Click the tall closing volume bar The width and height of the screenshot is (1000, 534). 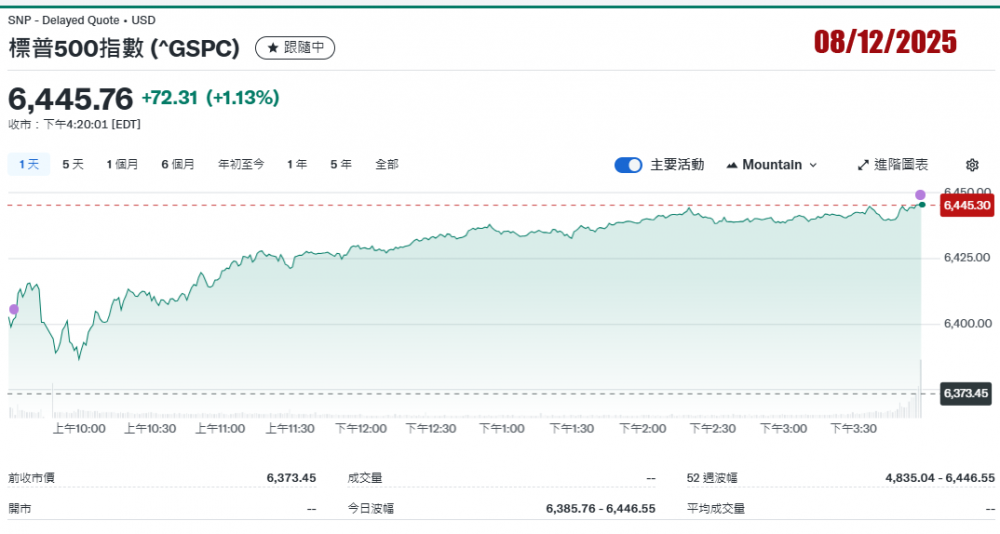920,390
